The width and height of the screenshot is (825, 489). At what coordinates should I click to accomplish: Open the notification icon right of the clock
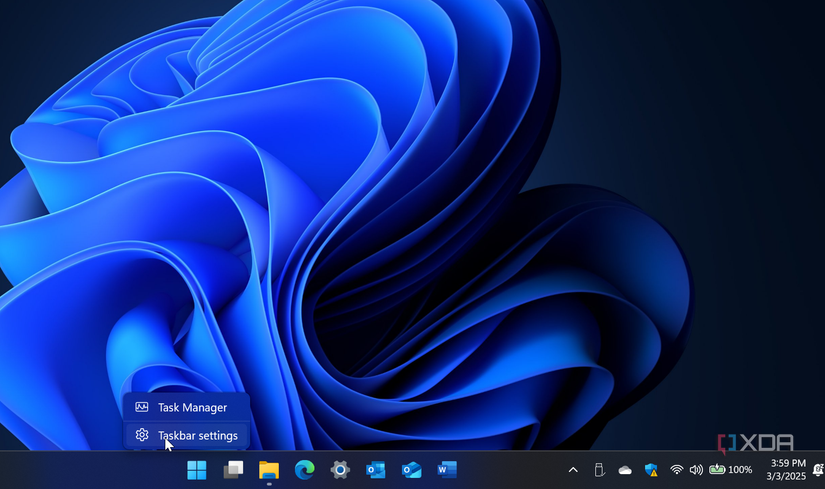click(x=819, y=470)
